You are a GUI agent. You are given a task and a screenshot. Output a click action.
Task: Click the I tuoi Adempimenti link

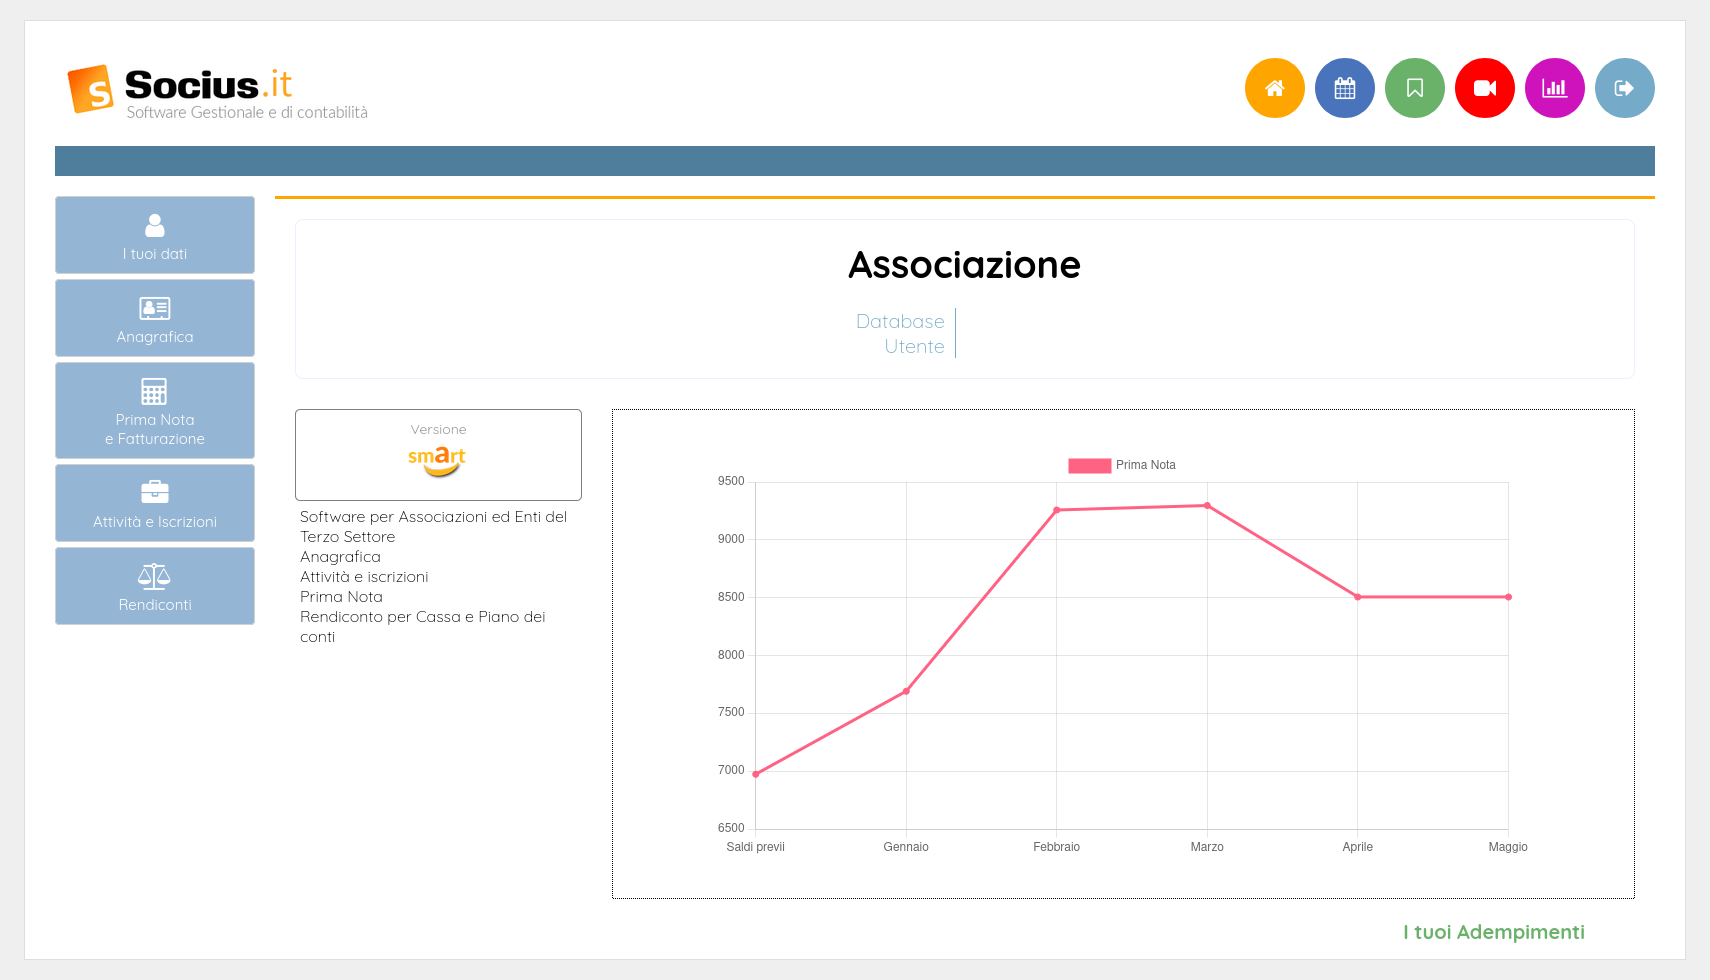coord(1493,932)
